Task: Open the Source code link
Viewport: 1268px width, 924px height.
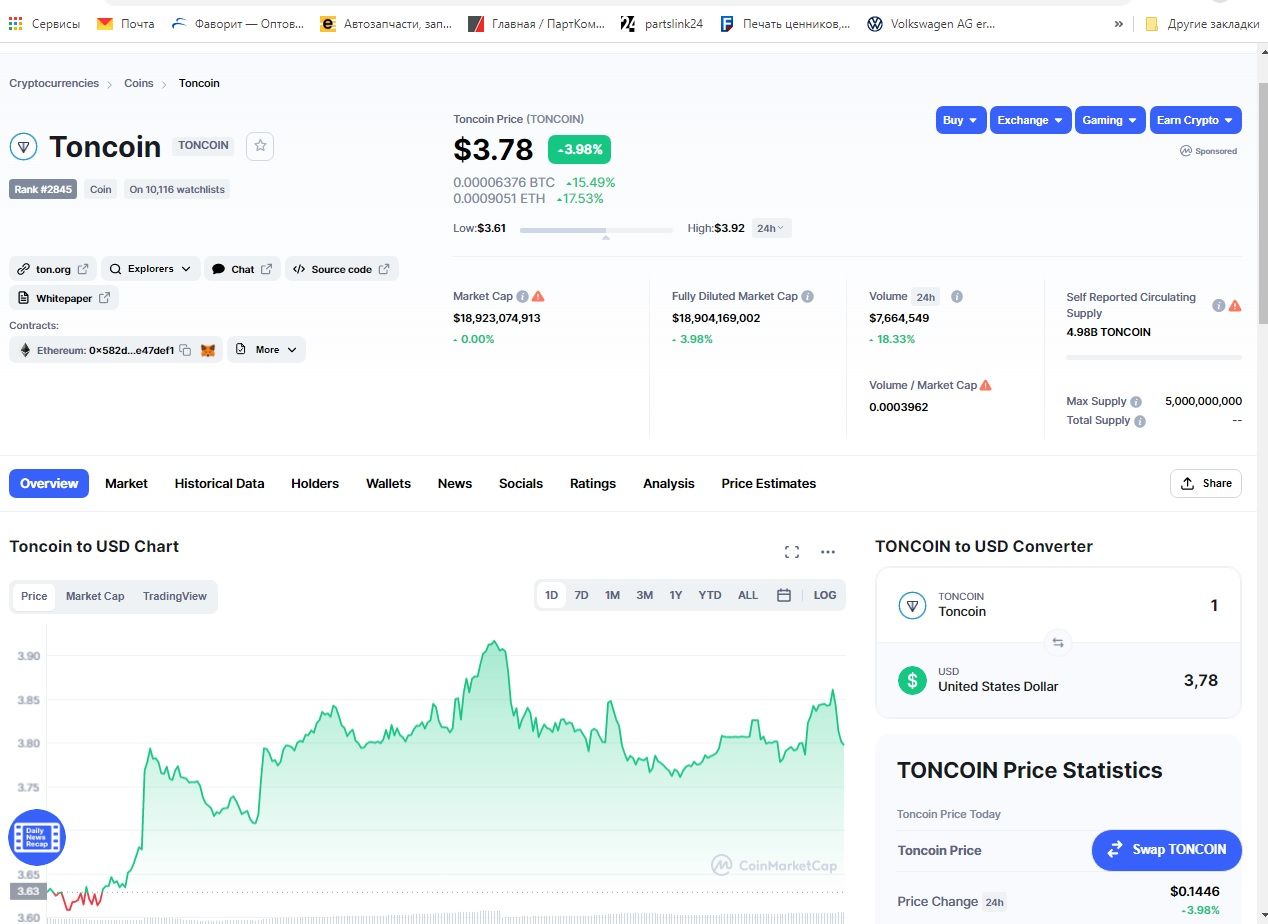Action: click(x=342, y=269)
